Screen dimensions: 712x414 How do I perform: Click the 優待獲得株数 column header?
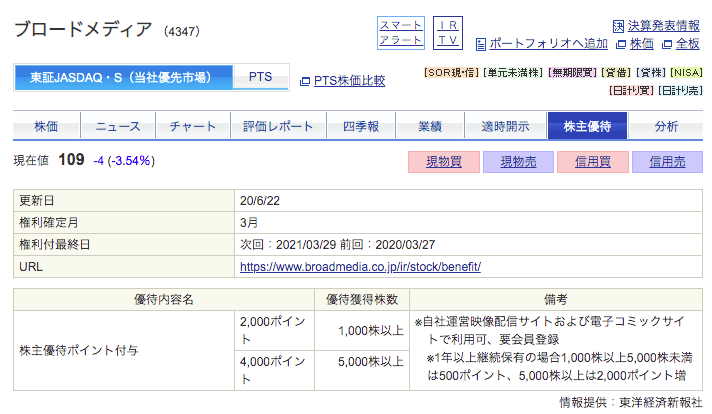pyautogui.click(x=362, y=299)
